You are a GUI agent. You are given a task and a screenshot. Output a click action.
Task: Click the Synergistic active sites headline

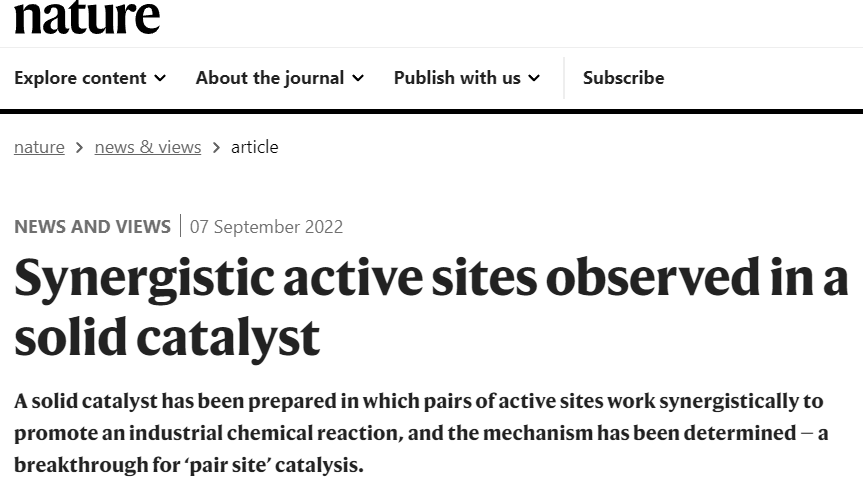pos(431,306)
